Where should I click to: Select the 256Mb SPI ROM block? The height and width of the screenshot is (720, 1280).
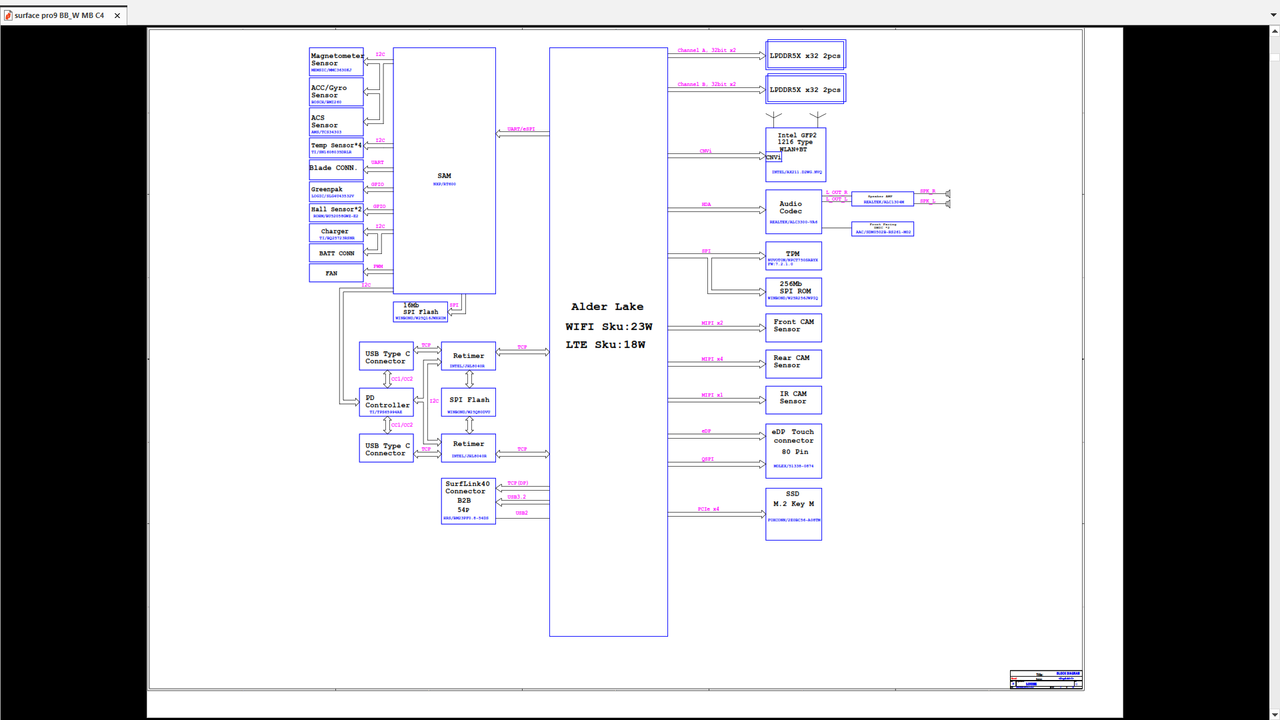(793, 291)
